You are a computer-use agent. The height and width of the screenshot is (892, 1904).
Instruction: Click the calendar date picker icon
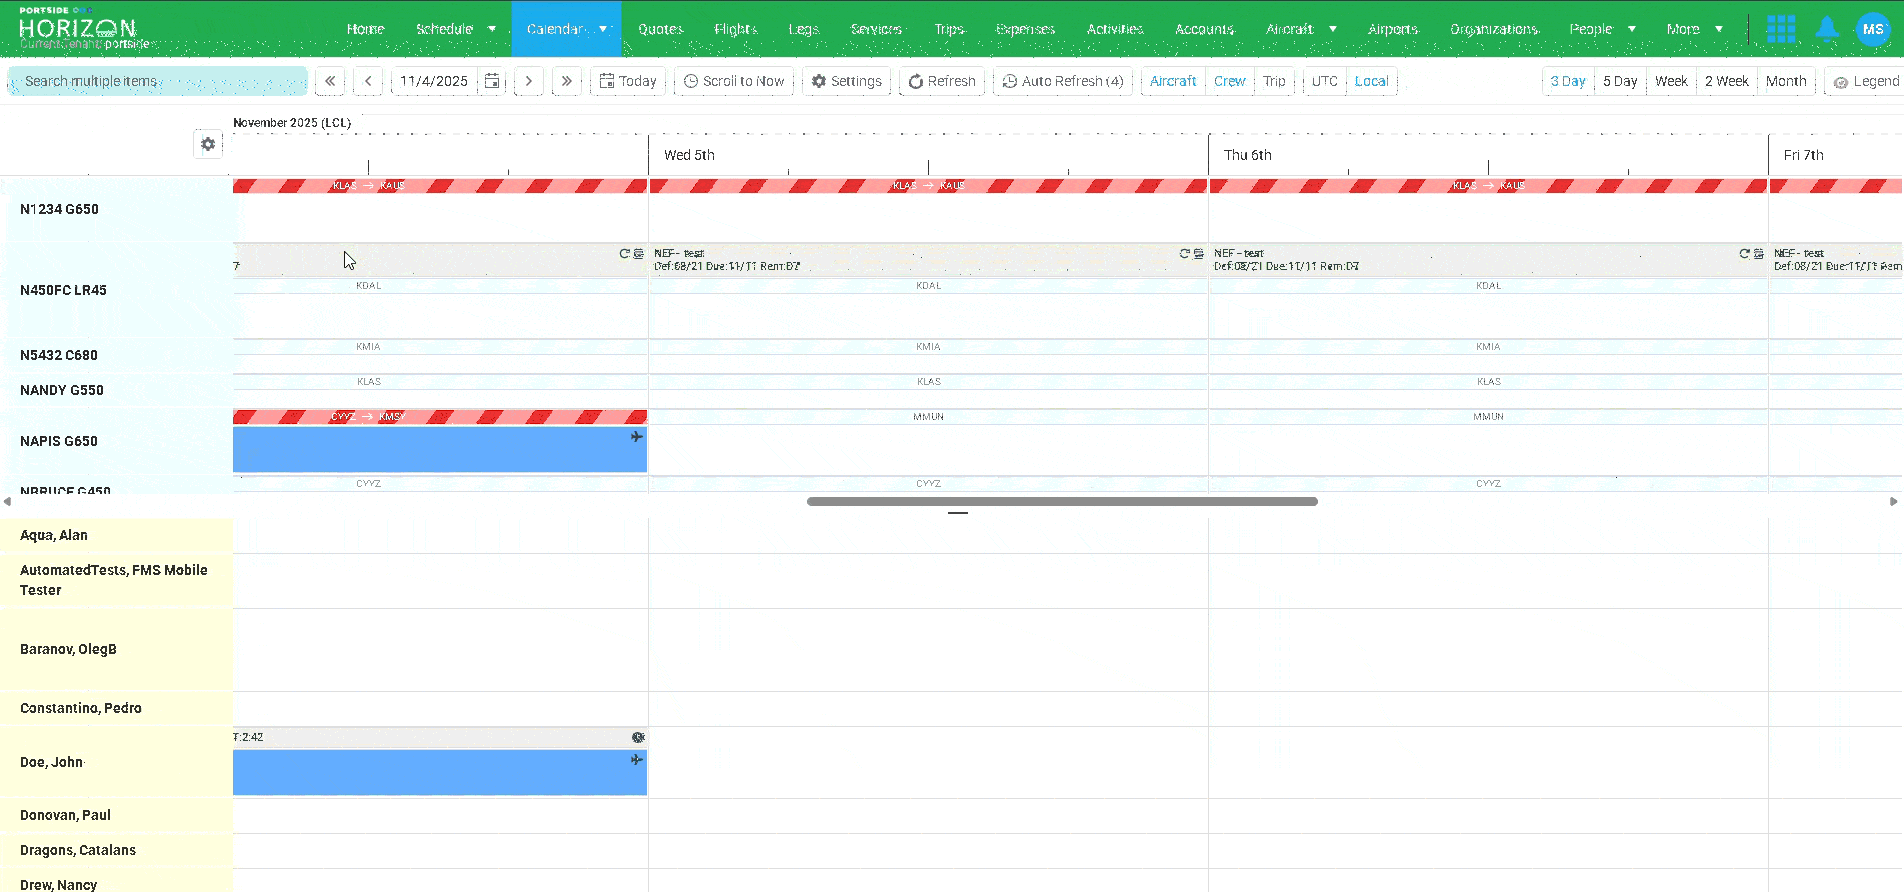[492, 81]
